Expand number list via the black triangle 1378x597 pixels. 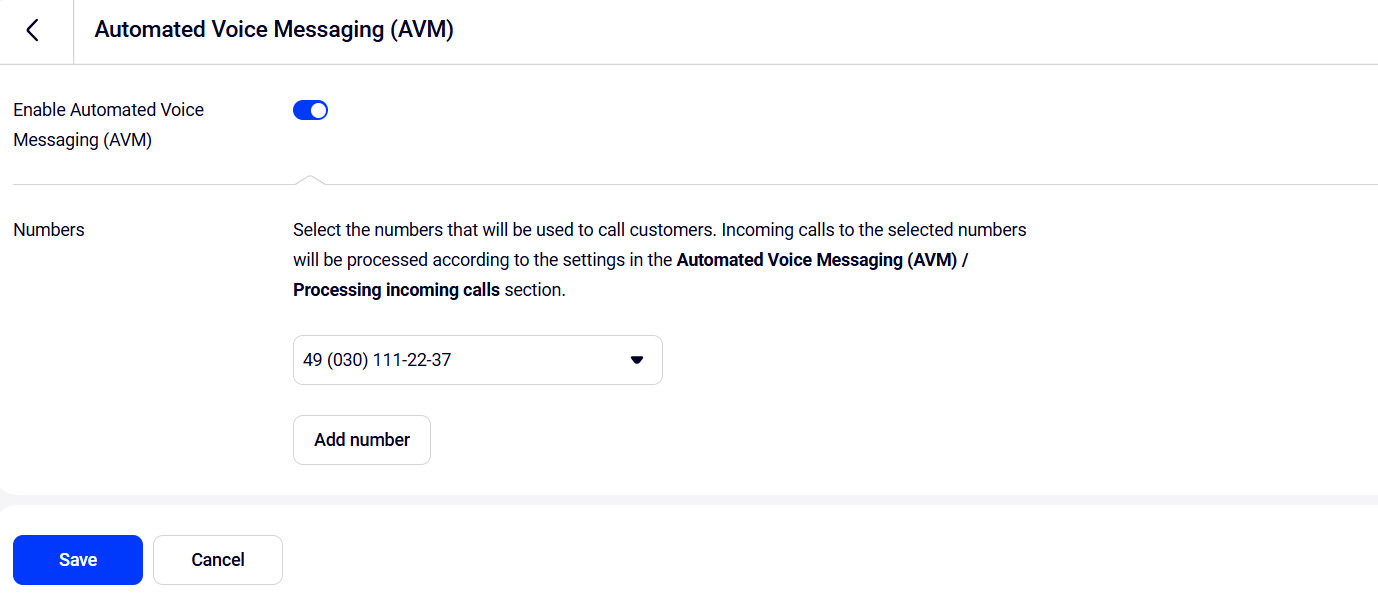(637, 360)
